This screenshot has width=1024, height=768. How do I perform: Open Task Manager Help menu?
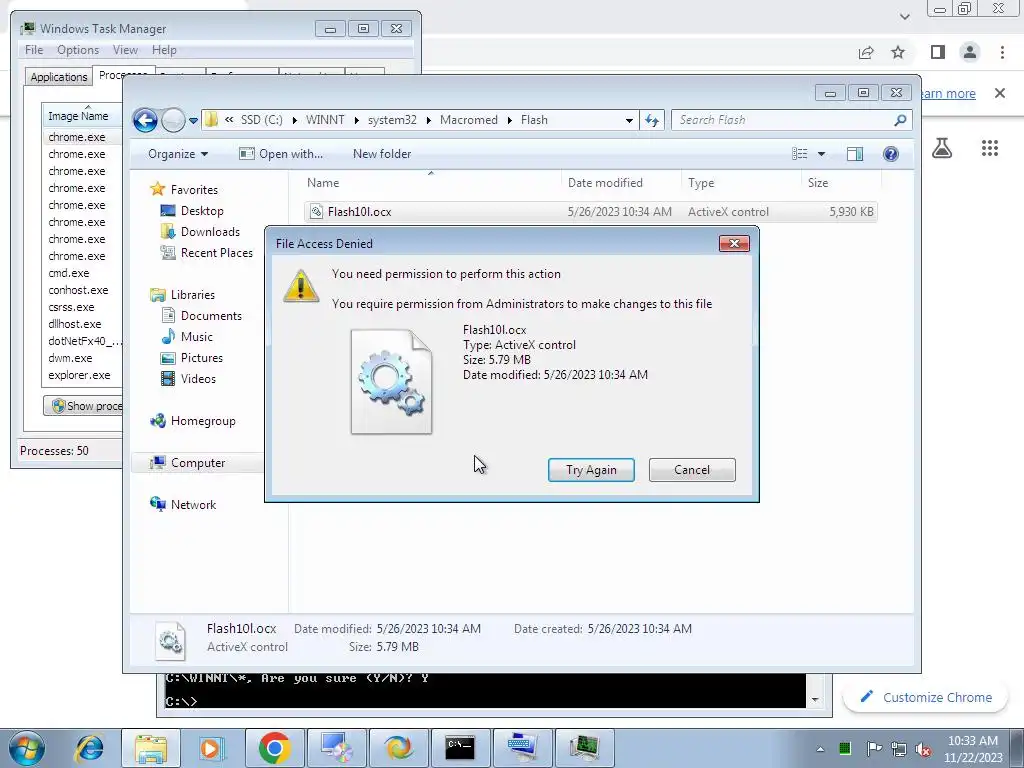tap(164, 50)
